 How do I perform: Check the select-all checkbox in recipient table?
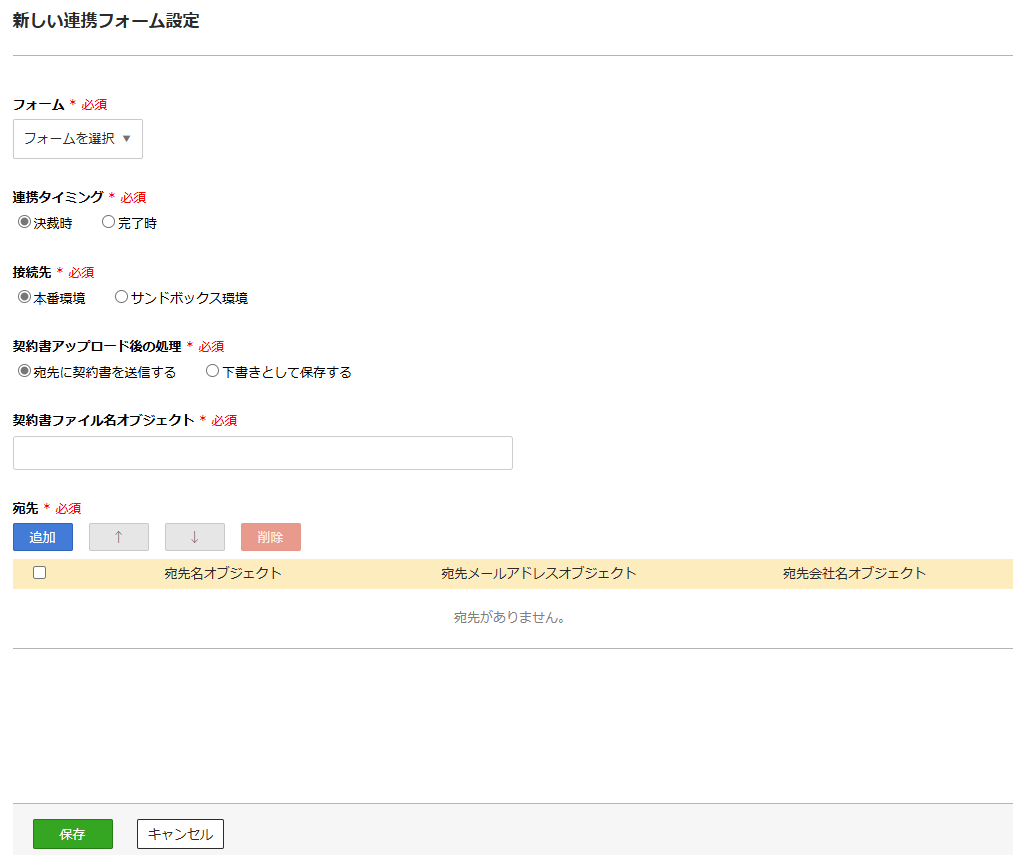38,572
